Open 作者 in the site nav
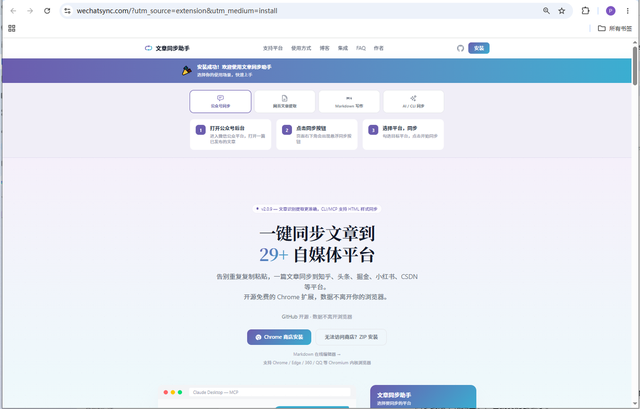Image resolution: width=640 pixels, height=409 pixels. point(379,48)
